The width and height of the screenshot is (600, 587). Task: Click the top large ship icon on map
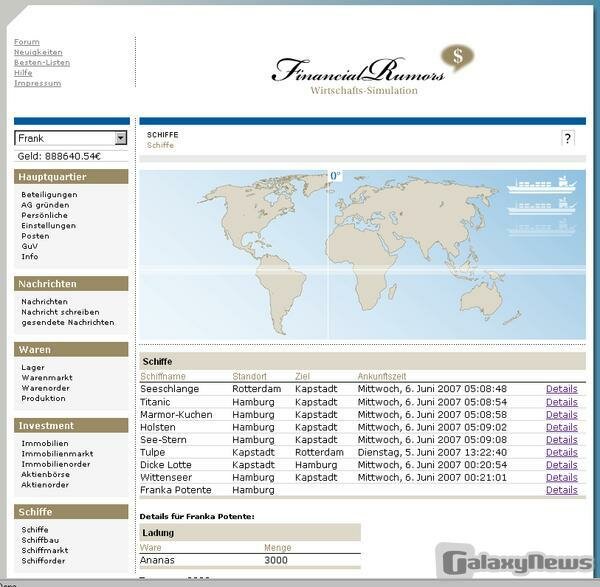(541, 186)
